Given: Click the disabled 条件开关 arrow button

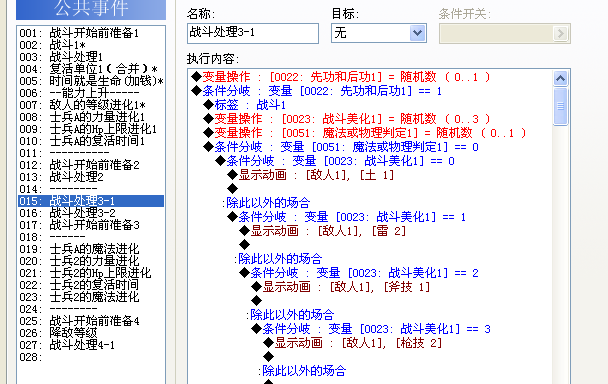Looking at the screenshot, I should [x=560, y=33].
